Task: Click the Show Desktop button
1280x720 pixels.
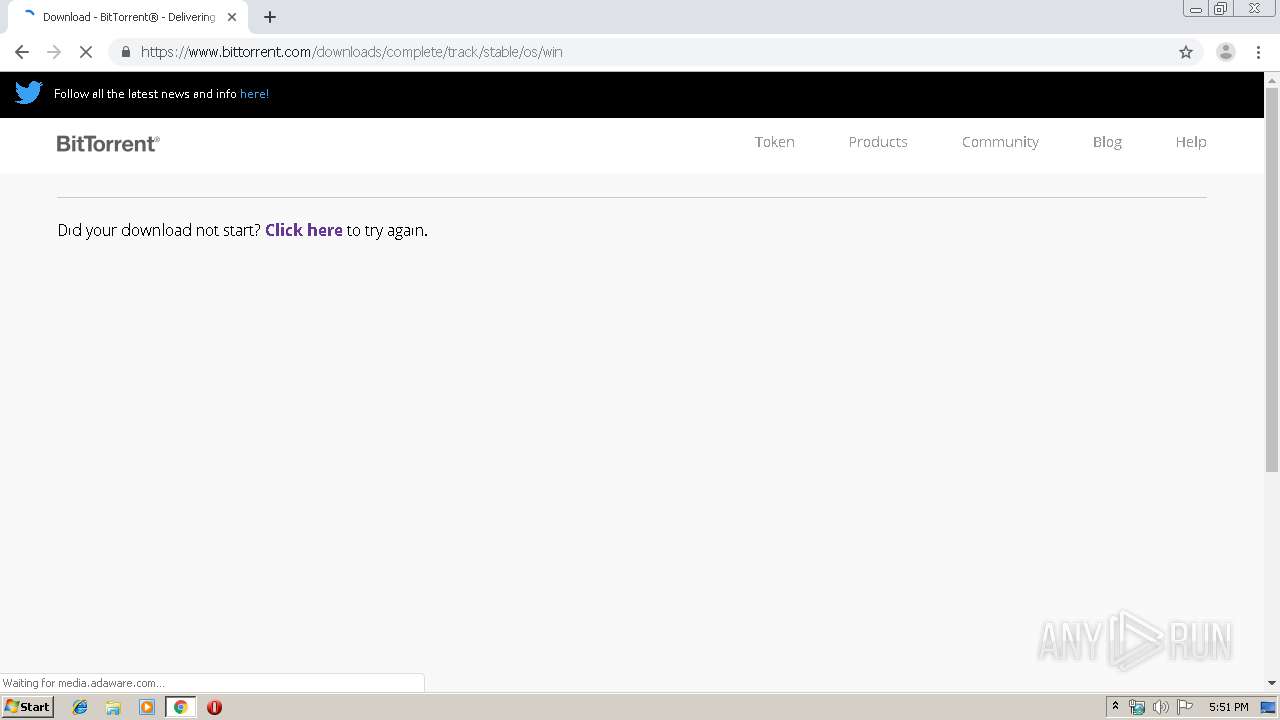Action: [1269, 707]
